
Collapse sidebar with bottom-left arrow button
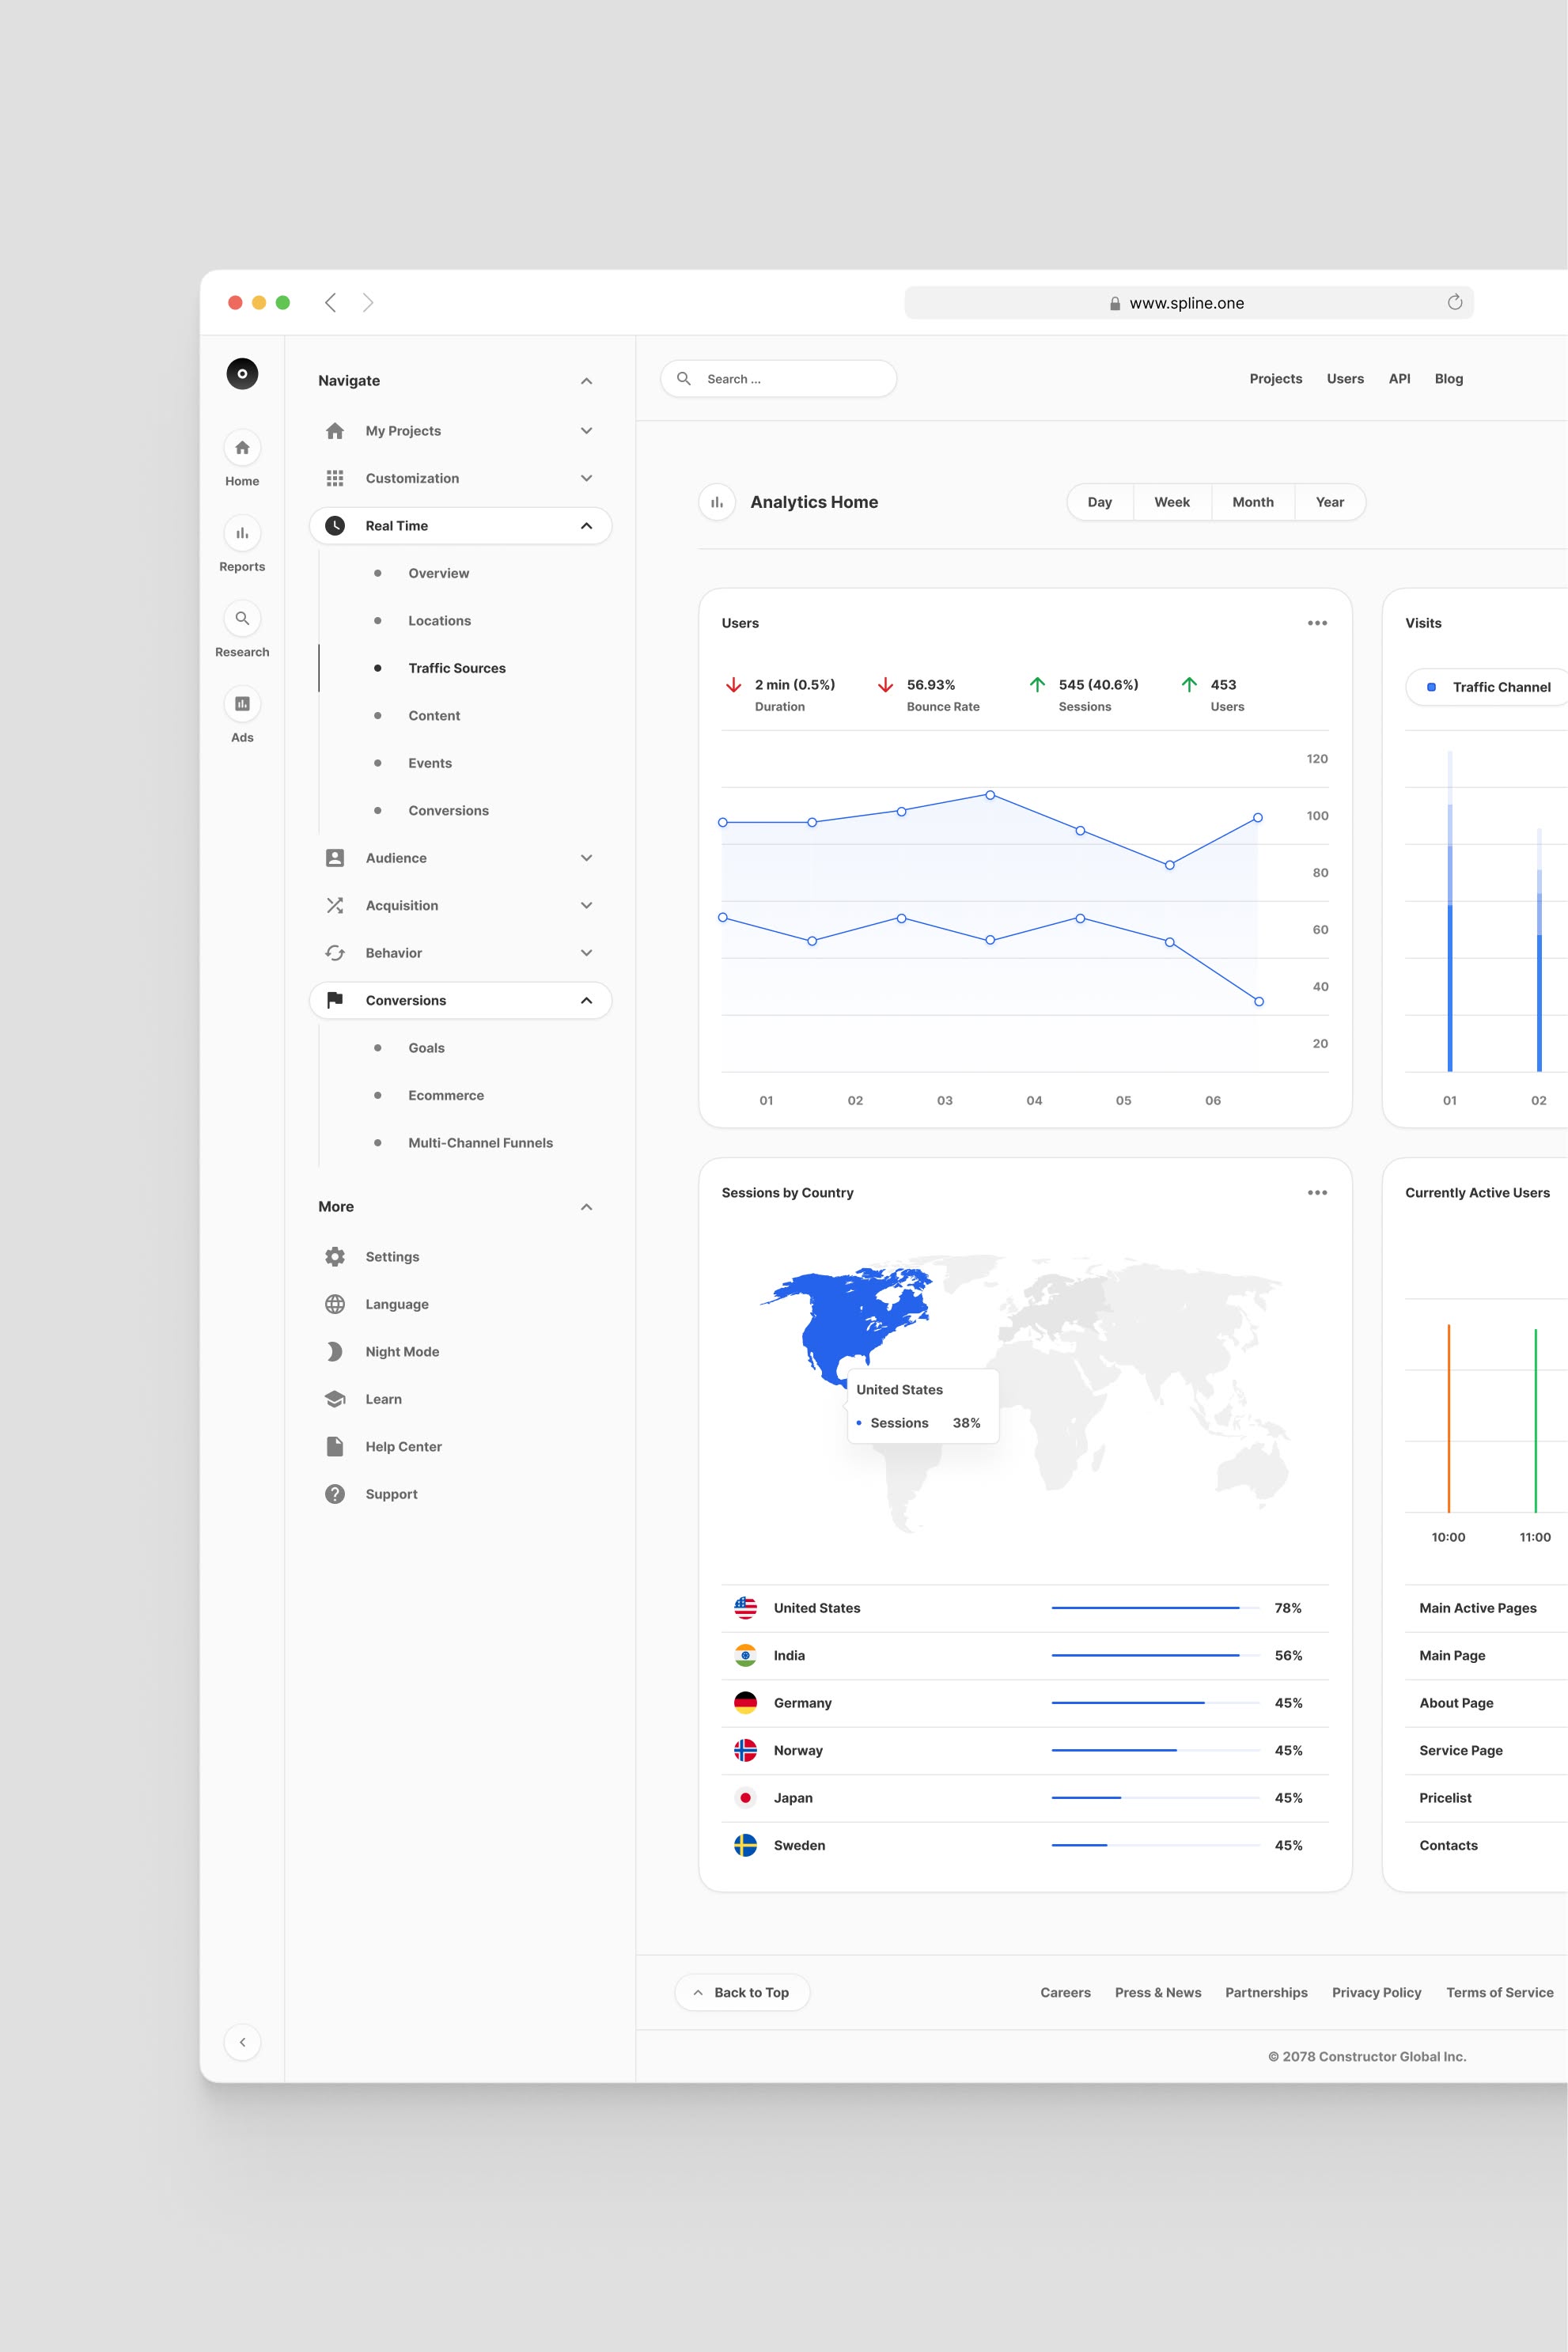(242, 2042)
